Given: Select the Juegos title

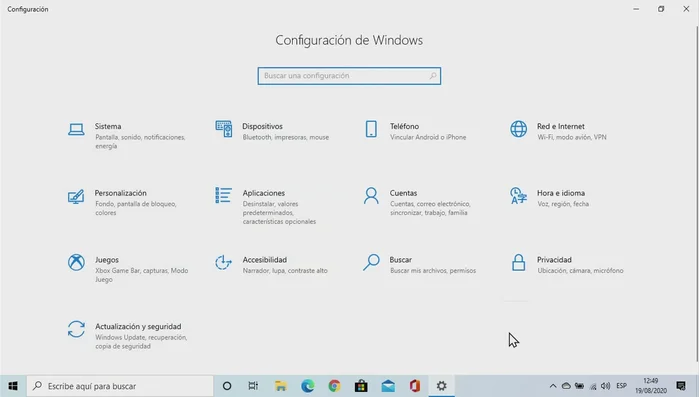Looking at the screenshot, I should point(107,260).
